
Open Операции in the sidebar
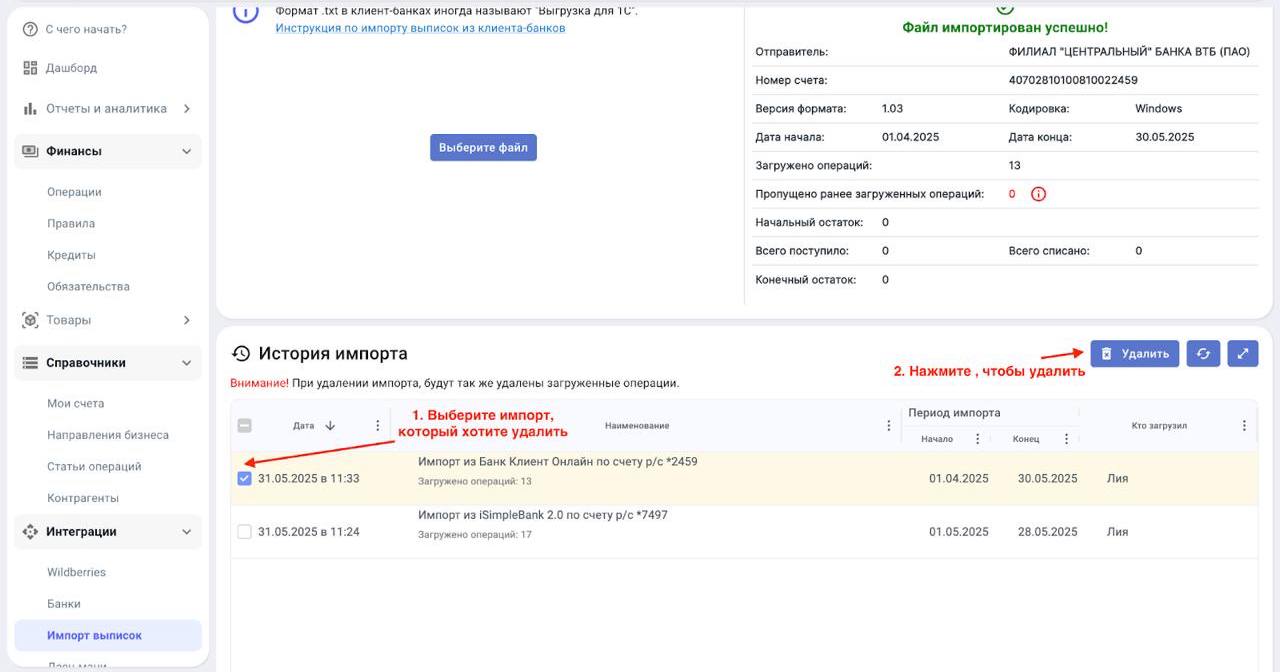[x=74, y=192]
